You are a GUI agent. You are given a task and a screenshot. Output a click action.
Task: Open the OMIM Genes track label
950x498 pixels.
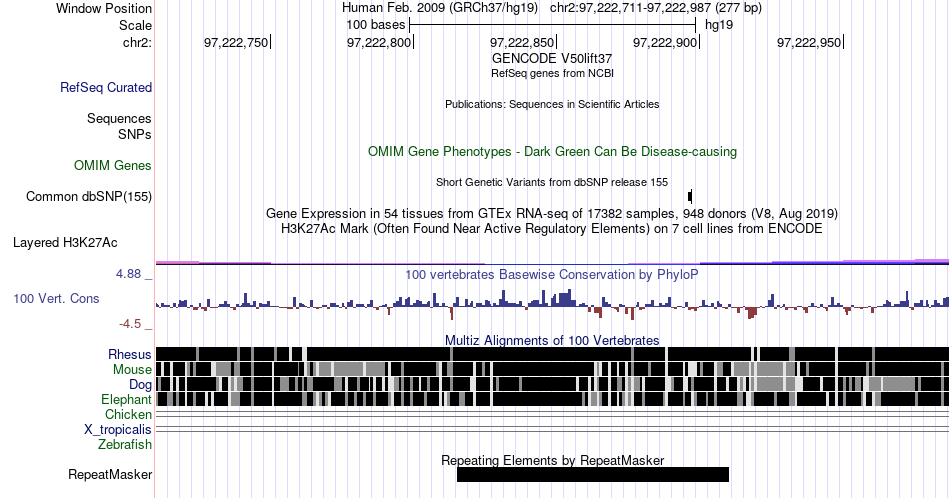click(112, 165)
